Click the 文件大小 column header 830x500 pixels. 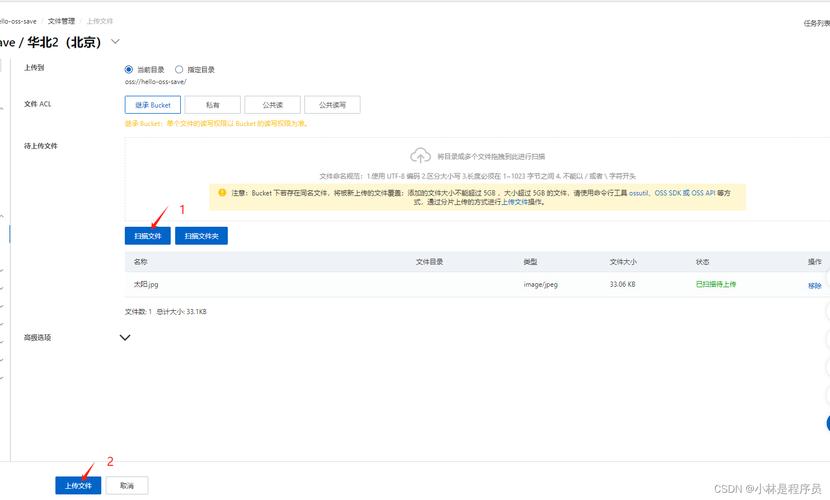click(623, 262)
